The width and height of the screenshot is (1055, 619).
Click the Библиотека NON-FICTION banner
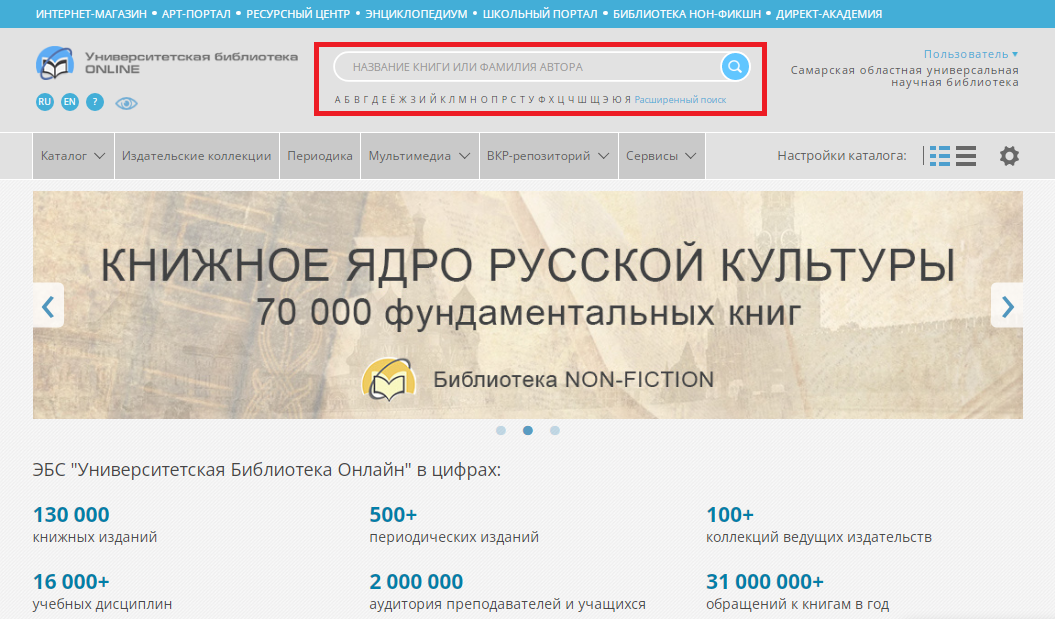[528, 305]
